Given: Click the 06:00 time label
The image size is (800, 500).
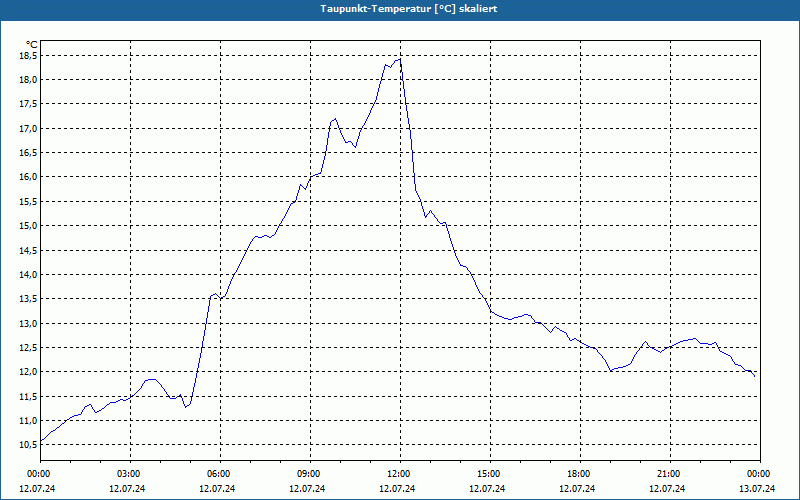Looking at the screenshot, I should pyautogui.click(x=220, y=474).
